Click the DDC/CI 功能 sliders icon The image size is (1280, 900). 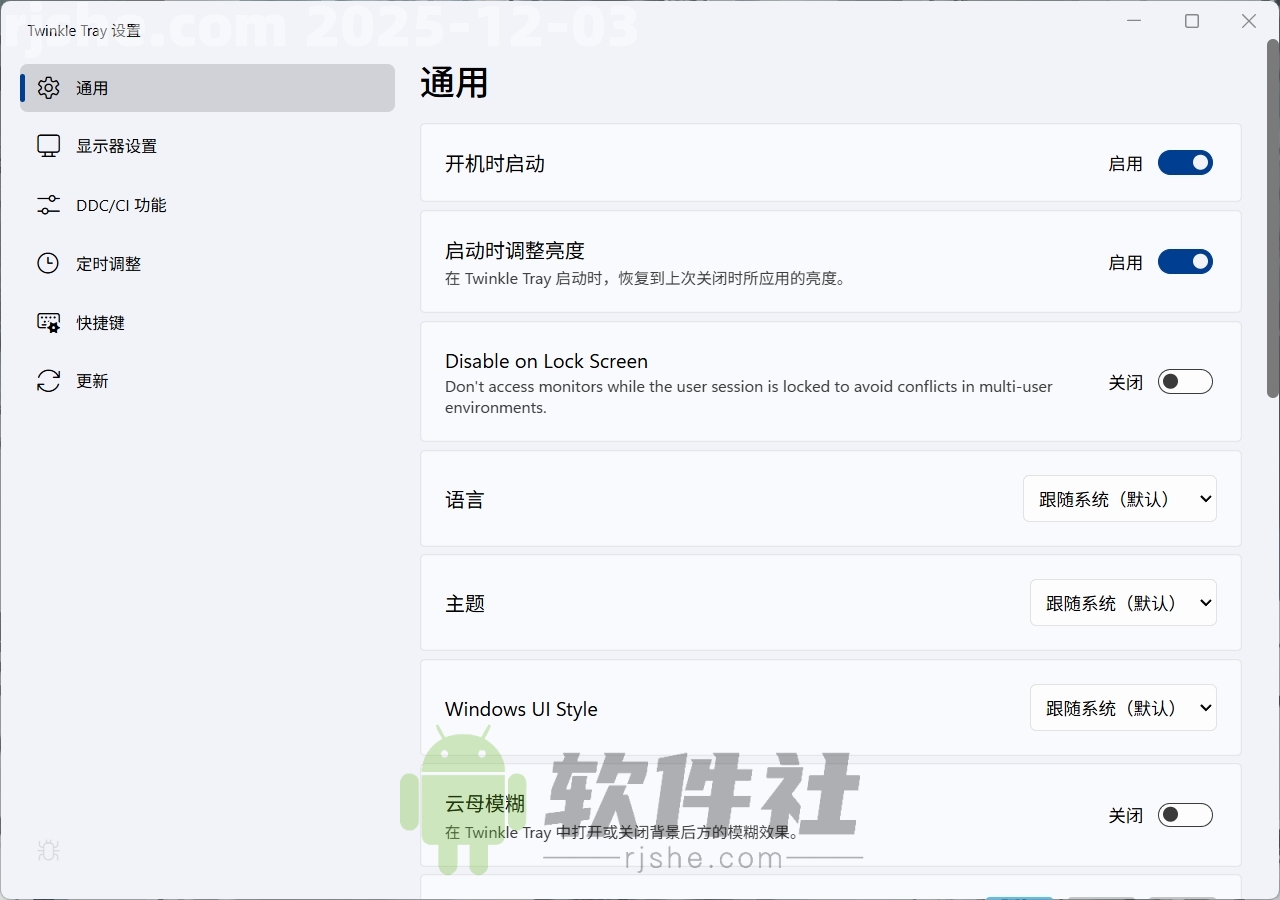(x=48, y=205)
